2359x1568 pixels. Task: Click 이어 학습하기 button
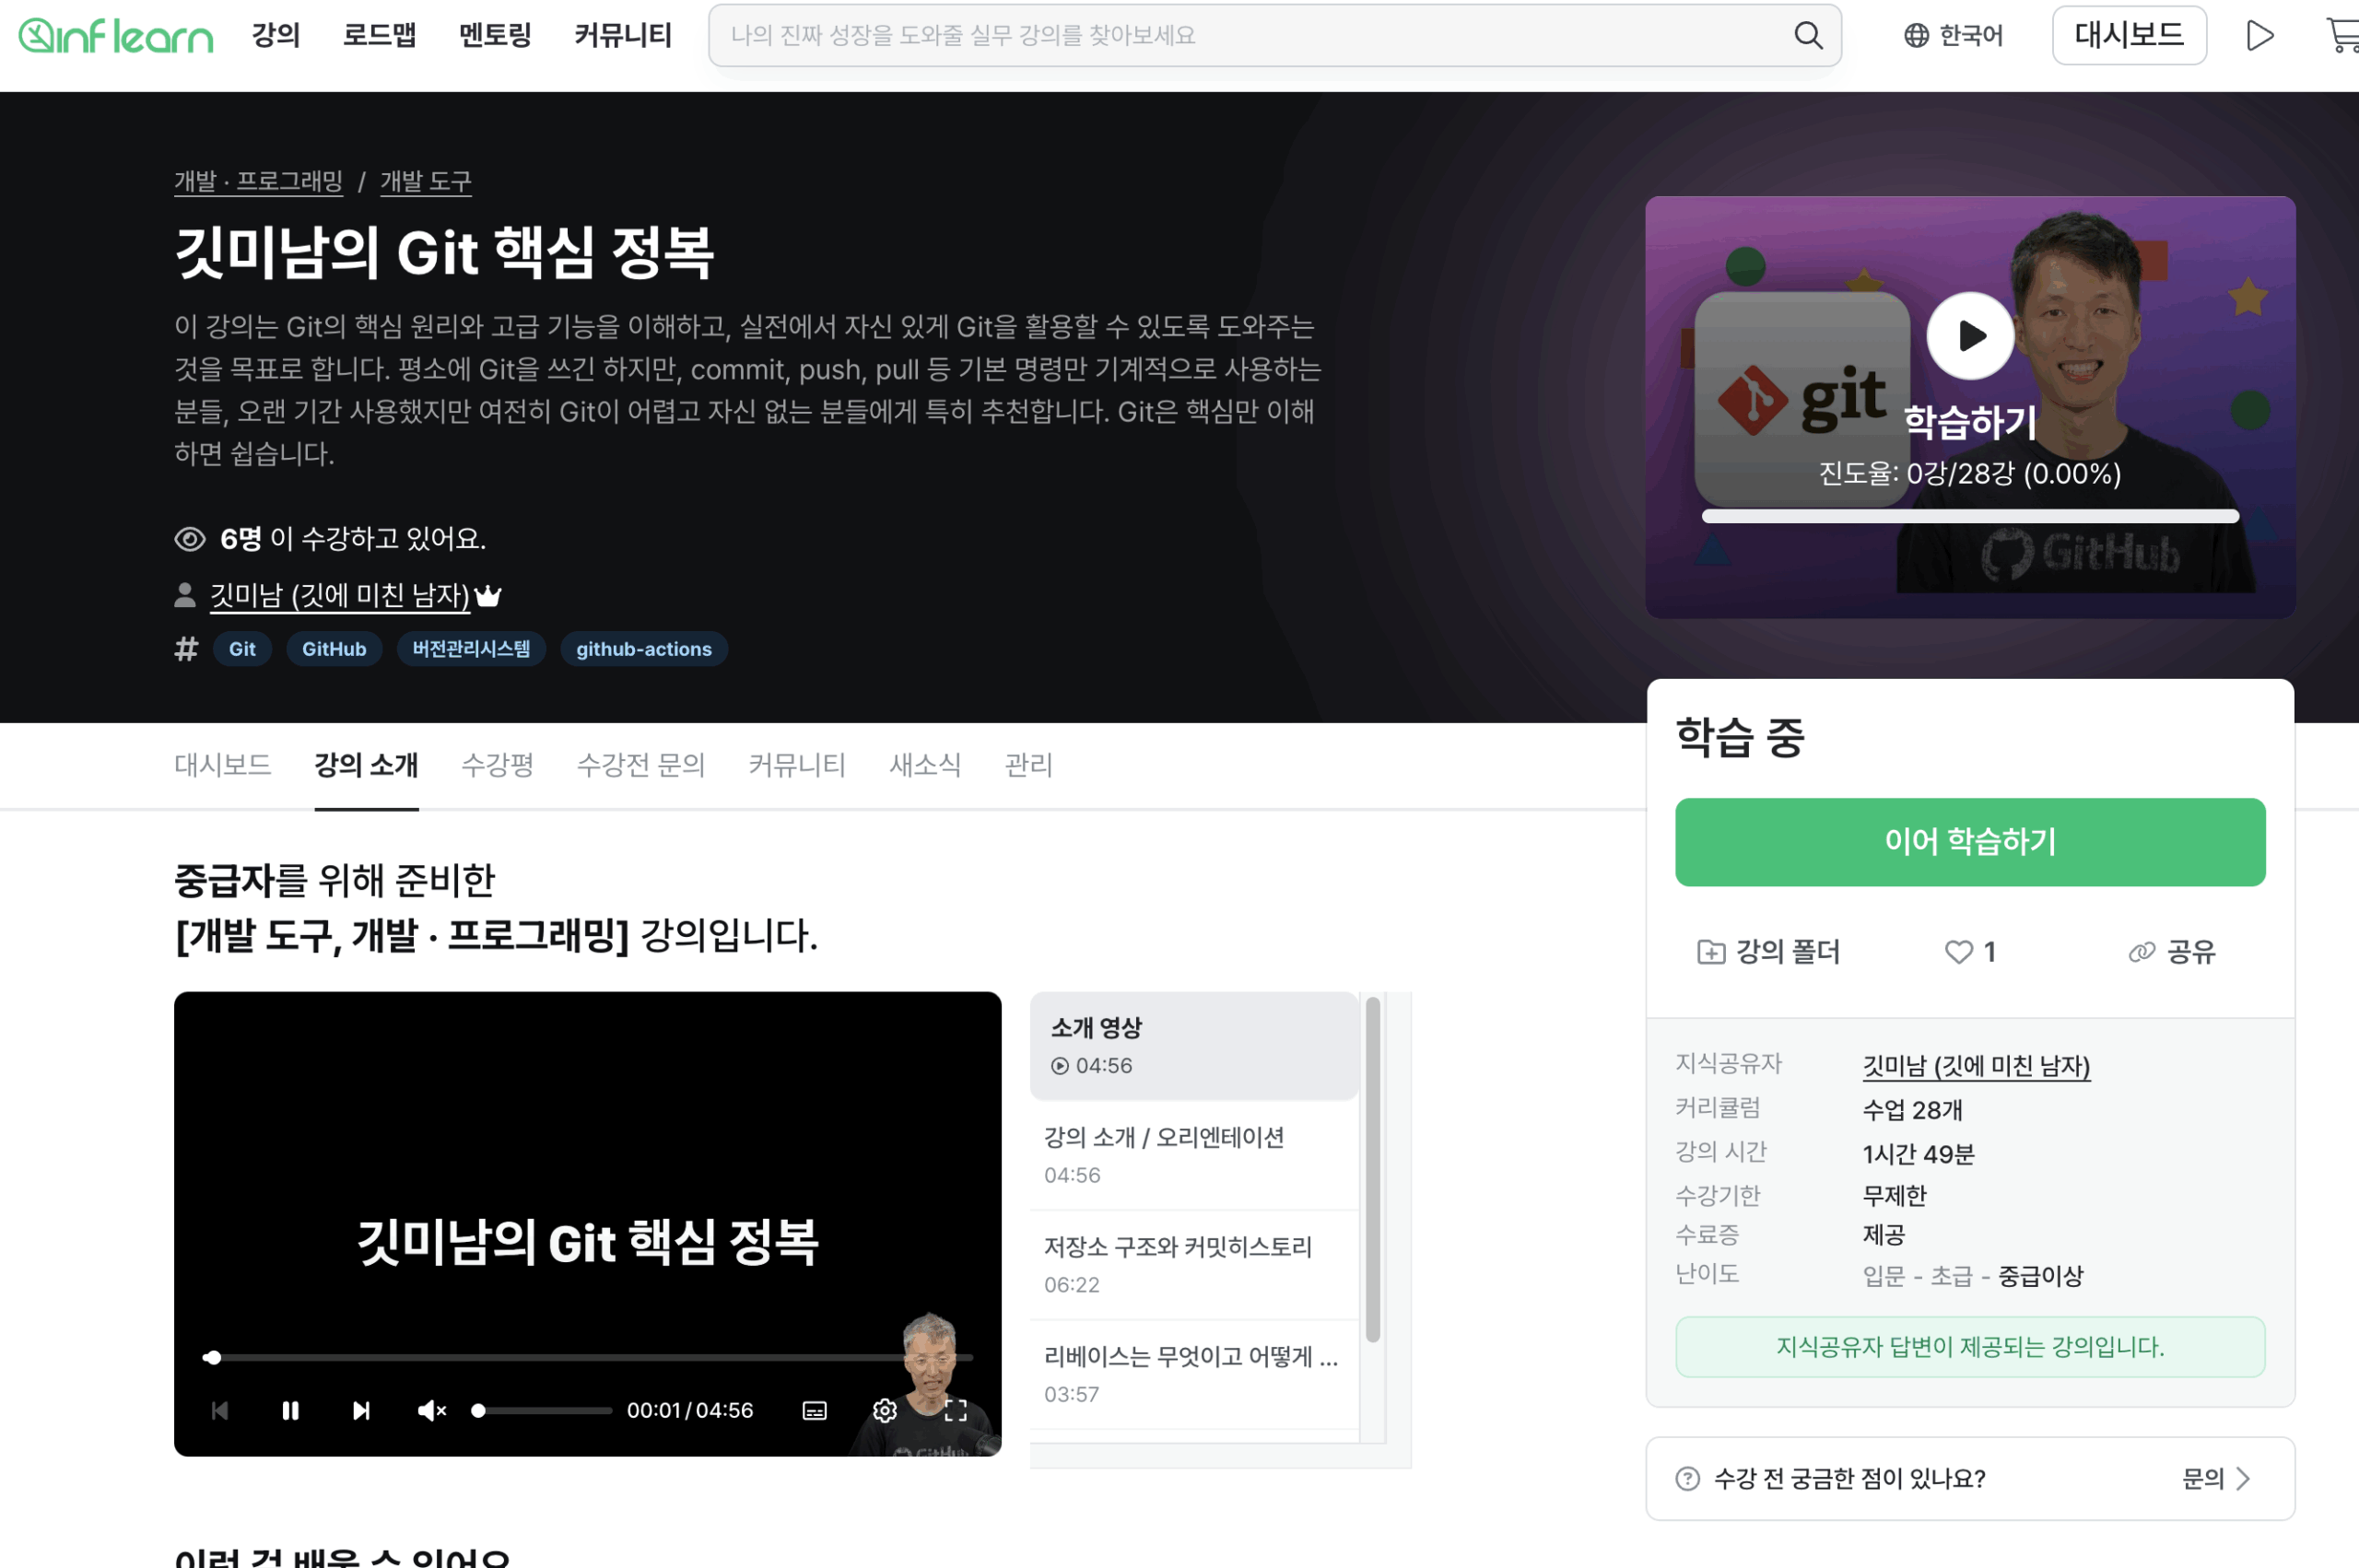tap(1969, 842)
